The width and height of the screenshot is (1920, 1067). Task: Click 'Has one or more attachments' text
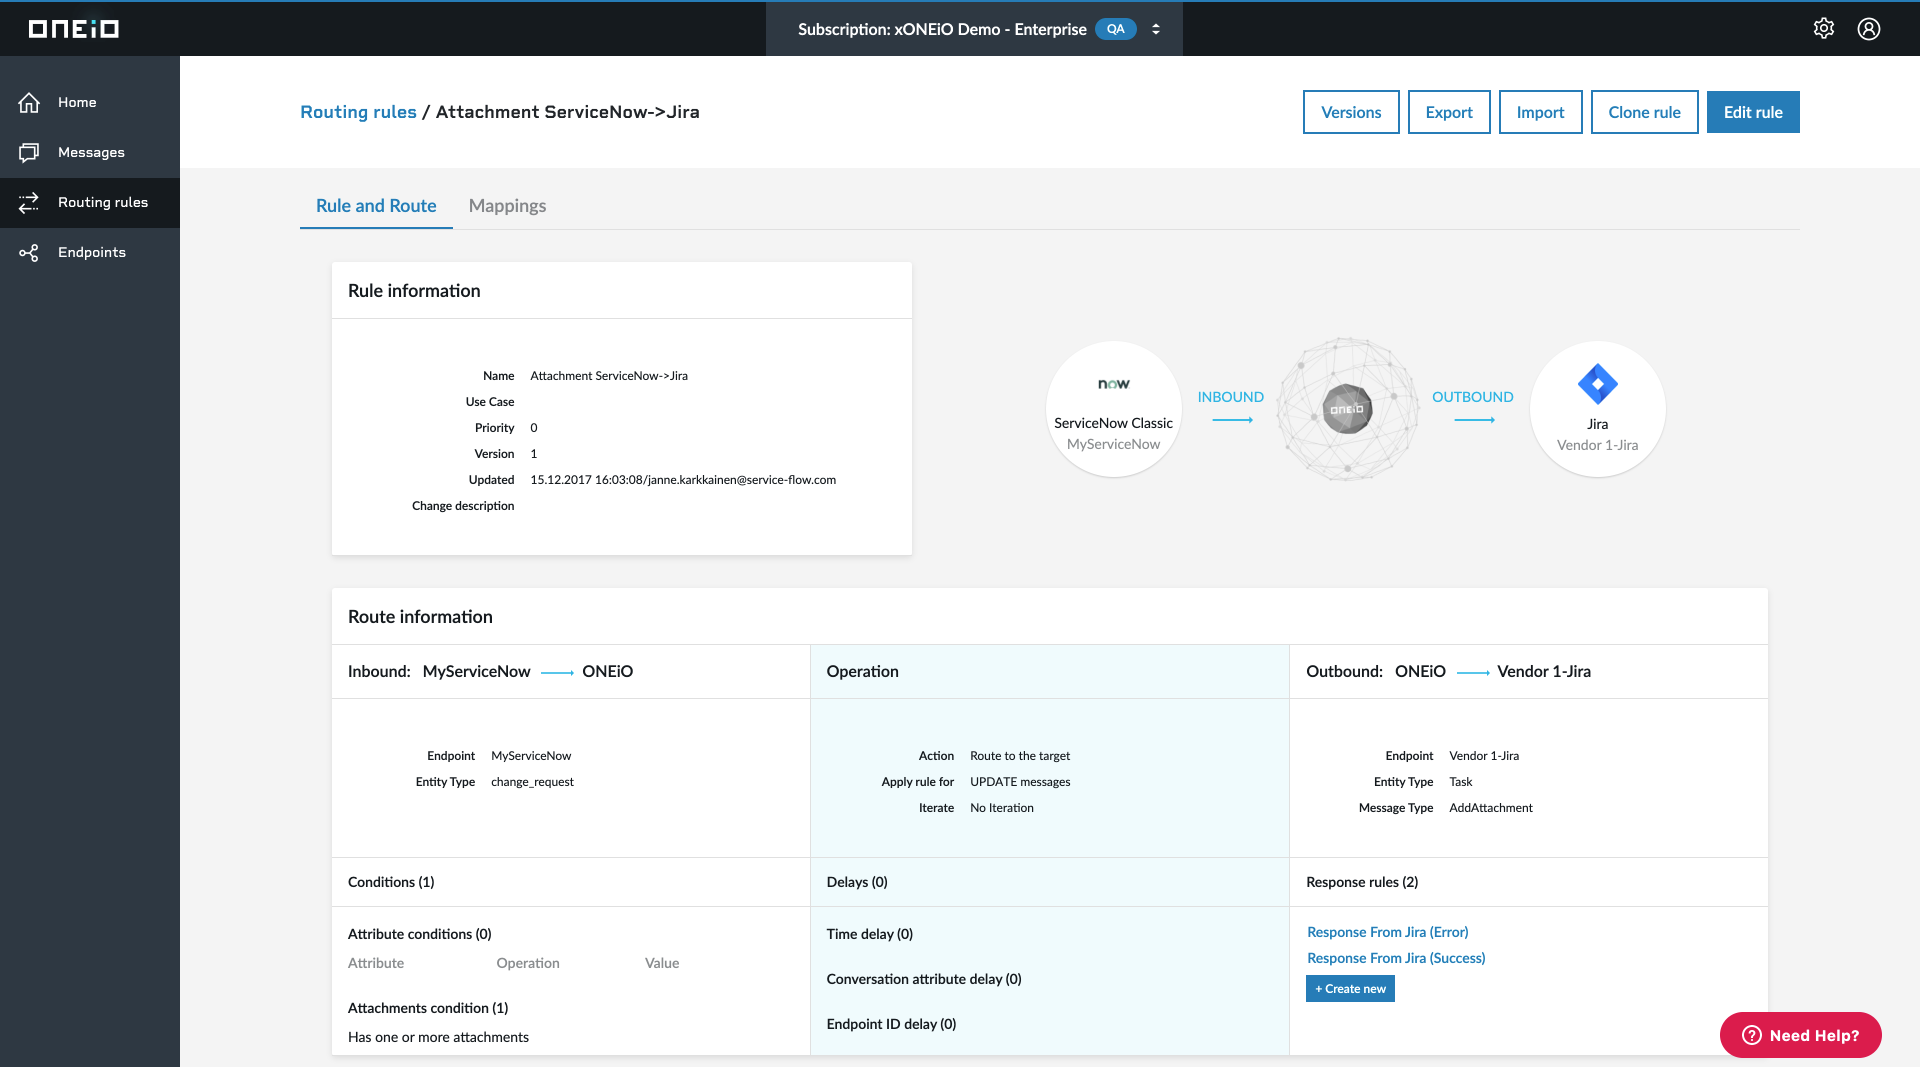tap(438, 1037)
